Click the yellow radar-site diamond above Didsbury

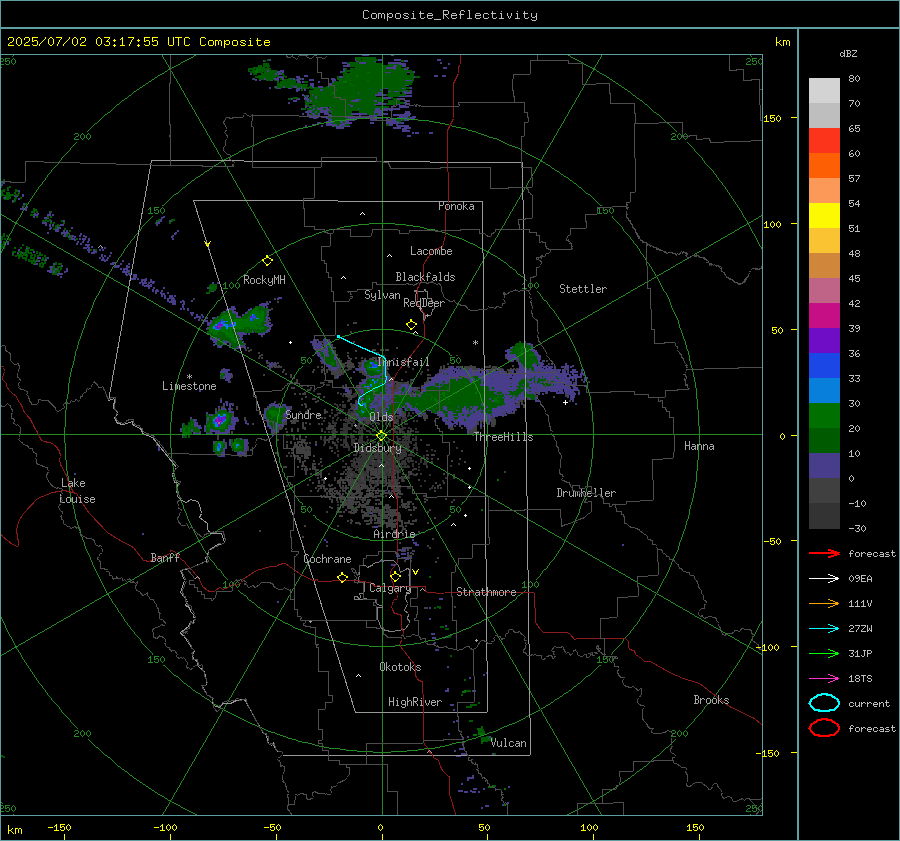[381, 436]
